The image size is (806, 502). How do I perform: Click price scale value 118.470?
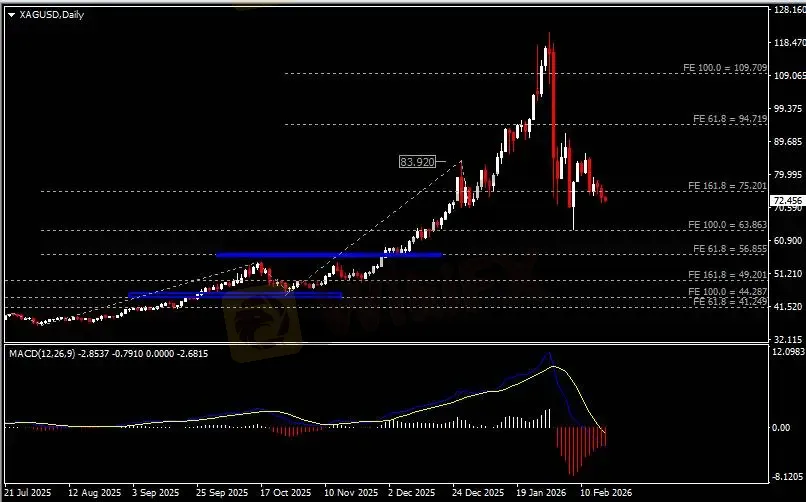790,43
